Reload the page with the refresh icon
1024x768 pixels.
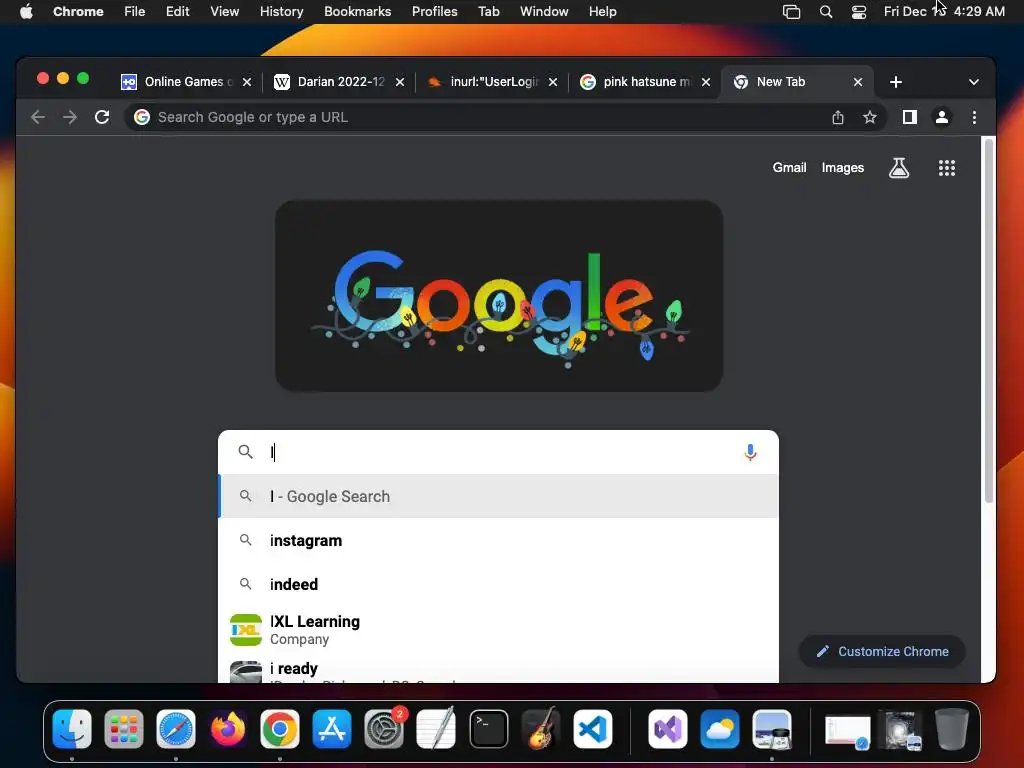click(102, 117)
